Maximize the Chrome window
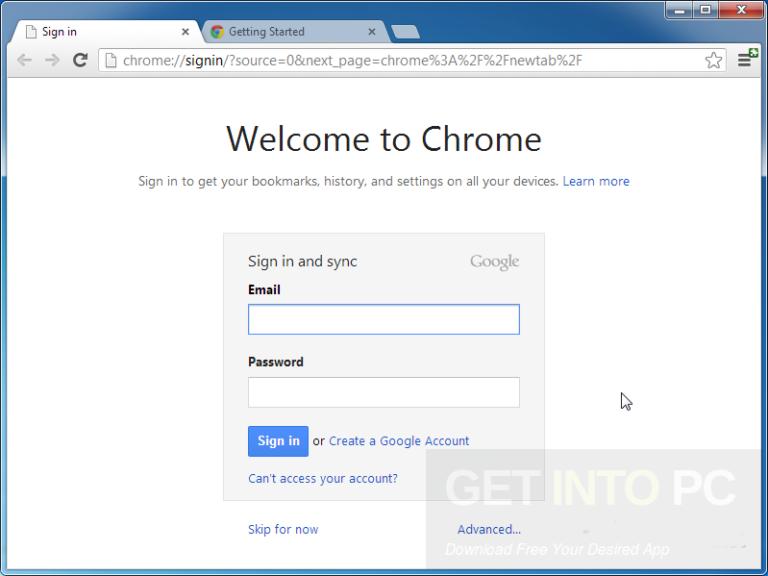The image size is (768, 576). [x=705, y=10]
